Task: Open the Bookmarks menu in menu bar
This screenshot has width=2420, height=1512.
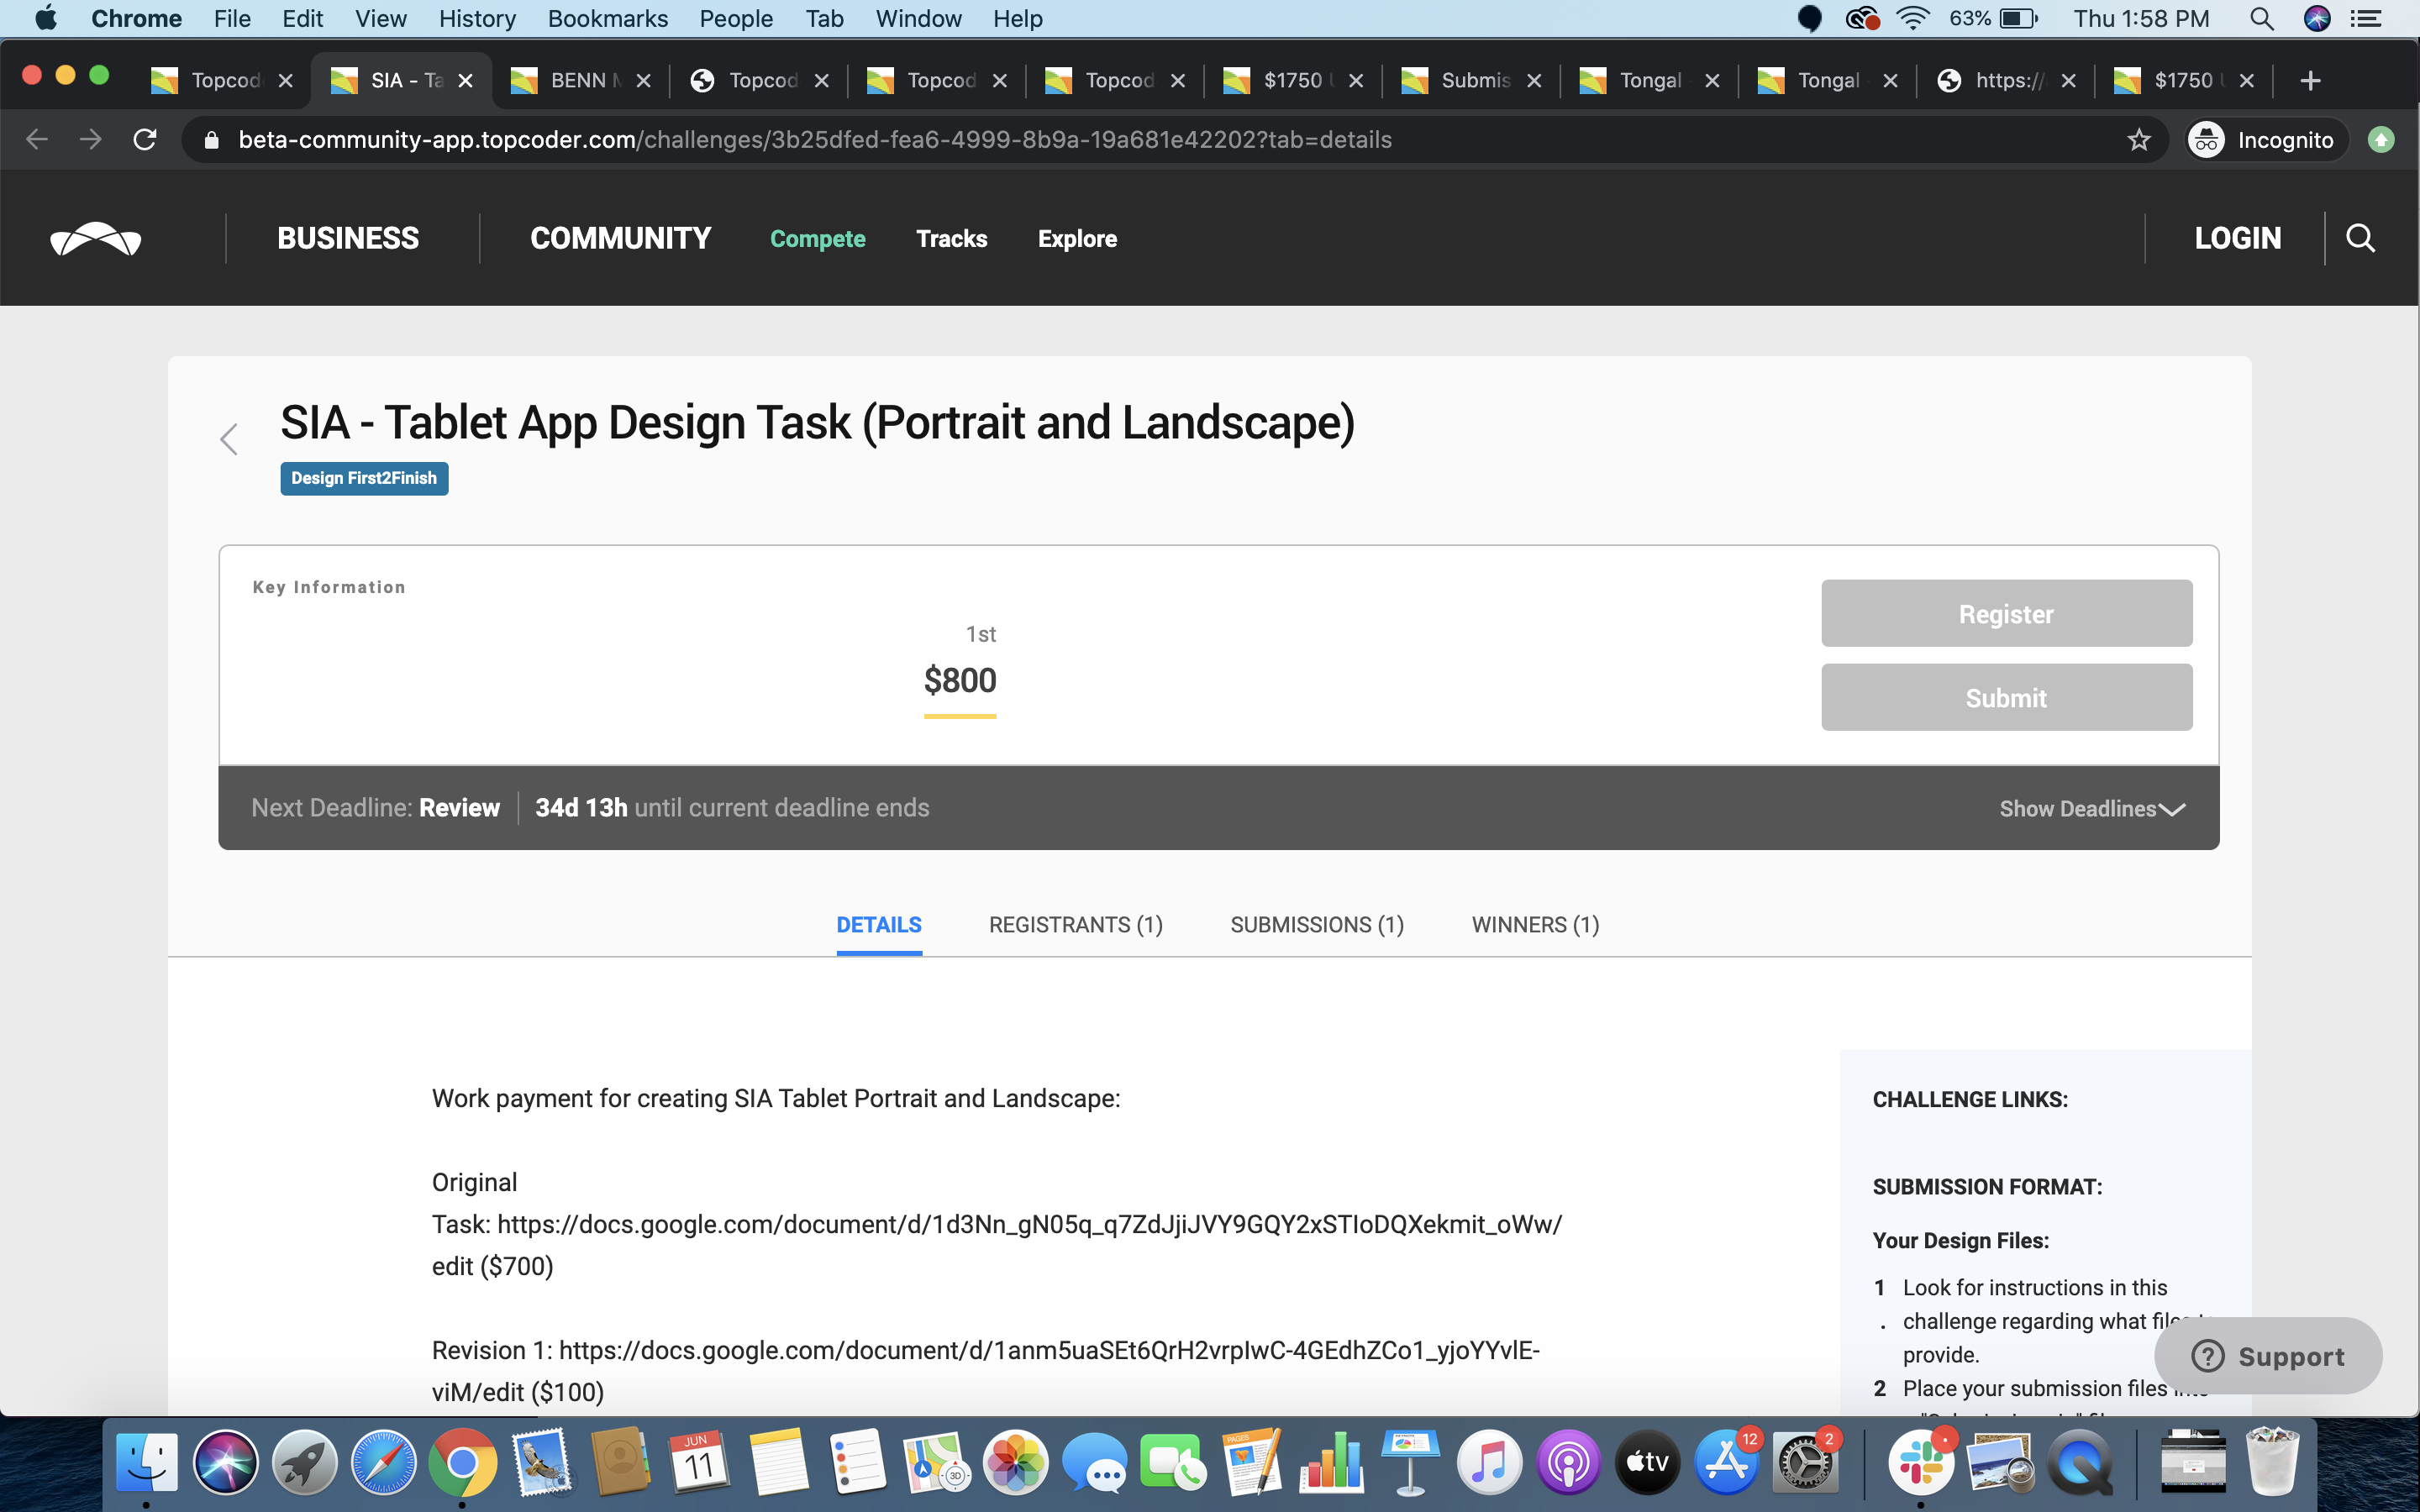Action: click(607, 18)
